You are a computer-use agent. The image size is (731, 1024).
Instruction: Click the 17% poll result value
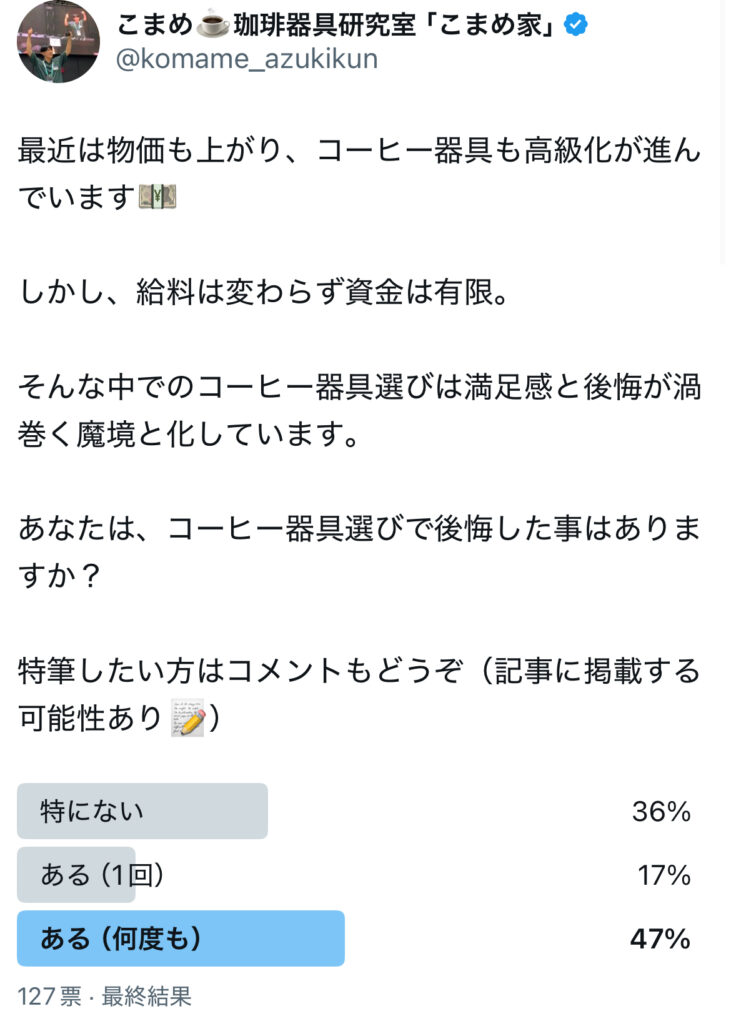click(664, 874)
